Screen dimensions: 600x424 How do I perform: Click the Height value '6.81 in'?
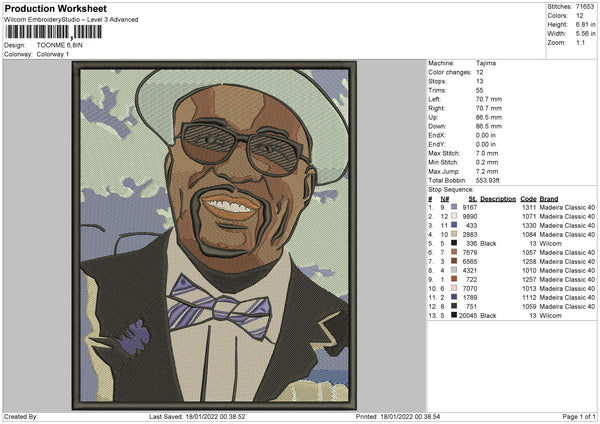click(585, 24)
